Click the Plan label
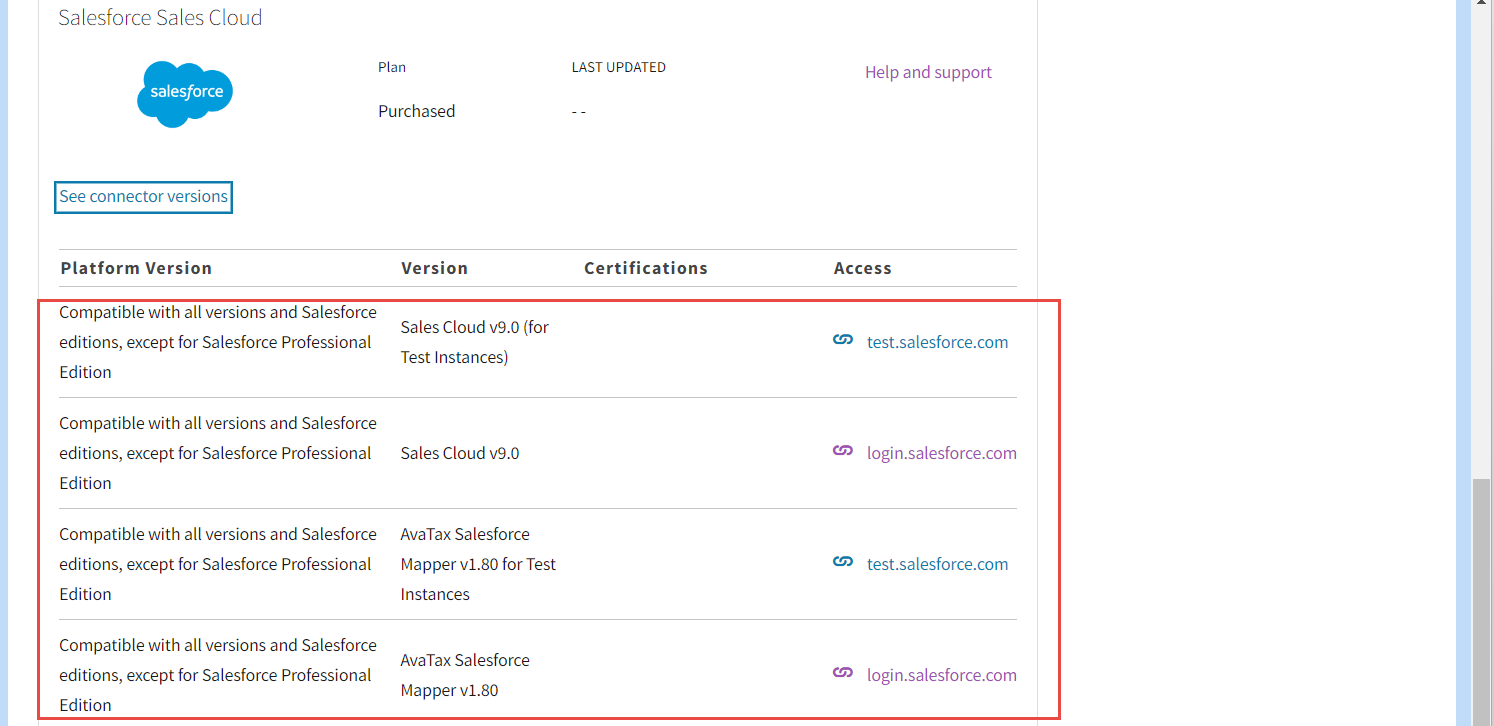The width and height of the screenshot is (1494, 726). pyautogui.click(x=392, y=67)
